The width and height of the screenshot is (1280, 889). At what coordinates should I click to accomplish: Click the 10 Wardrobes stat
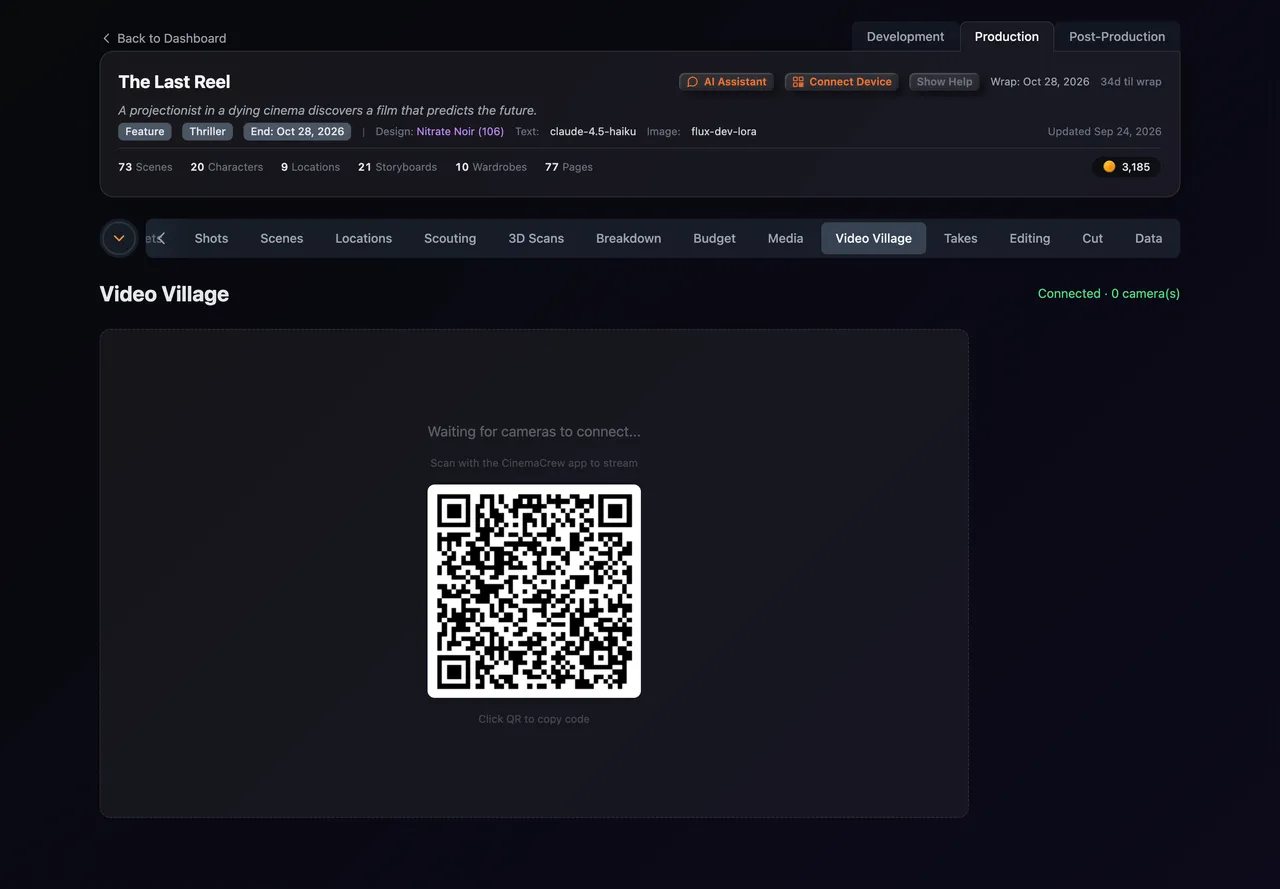[491, 167]
